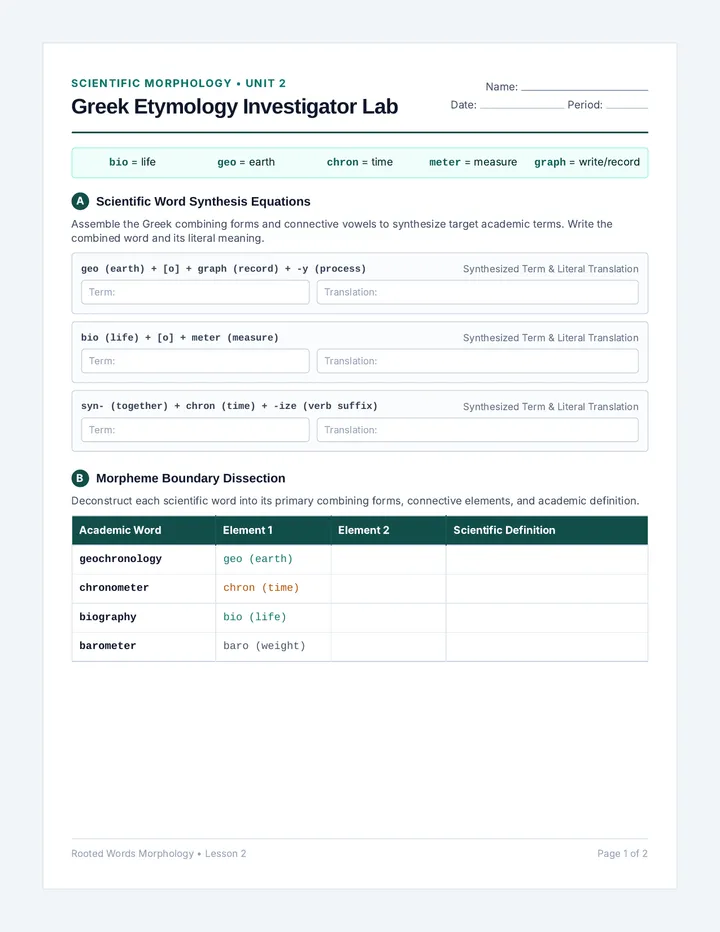
Task: Click the 'bio = life' key entry
Action: (132, 162)
